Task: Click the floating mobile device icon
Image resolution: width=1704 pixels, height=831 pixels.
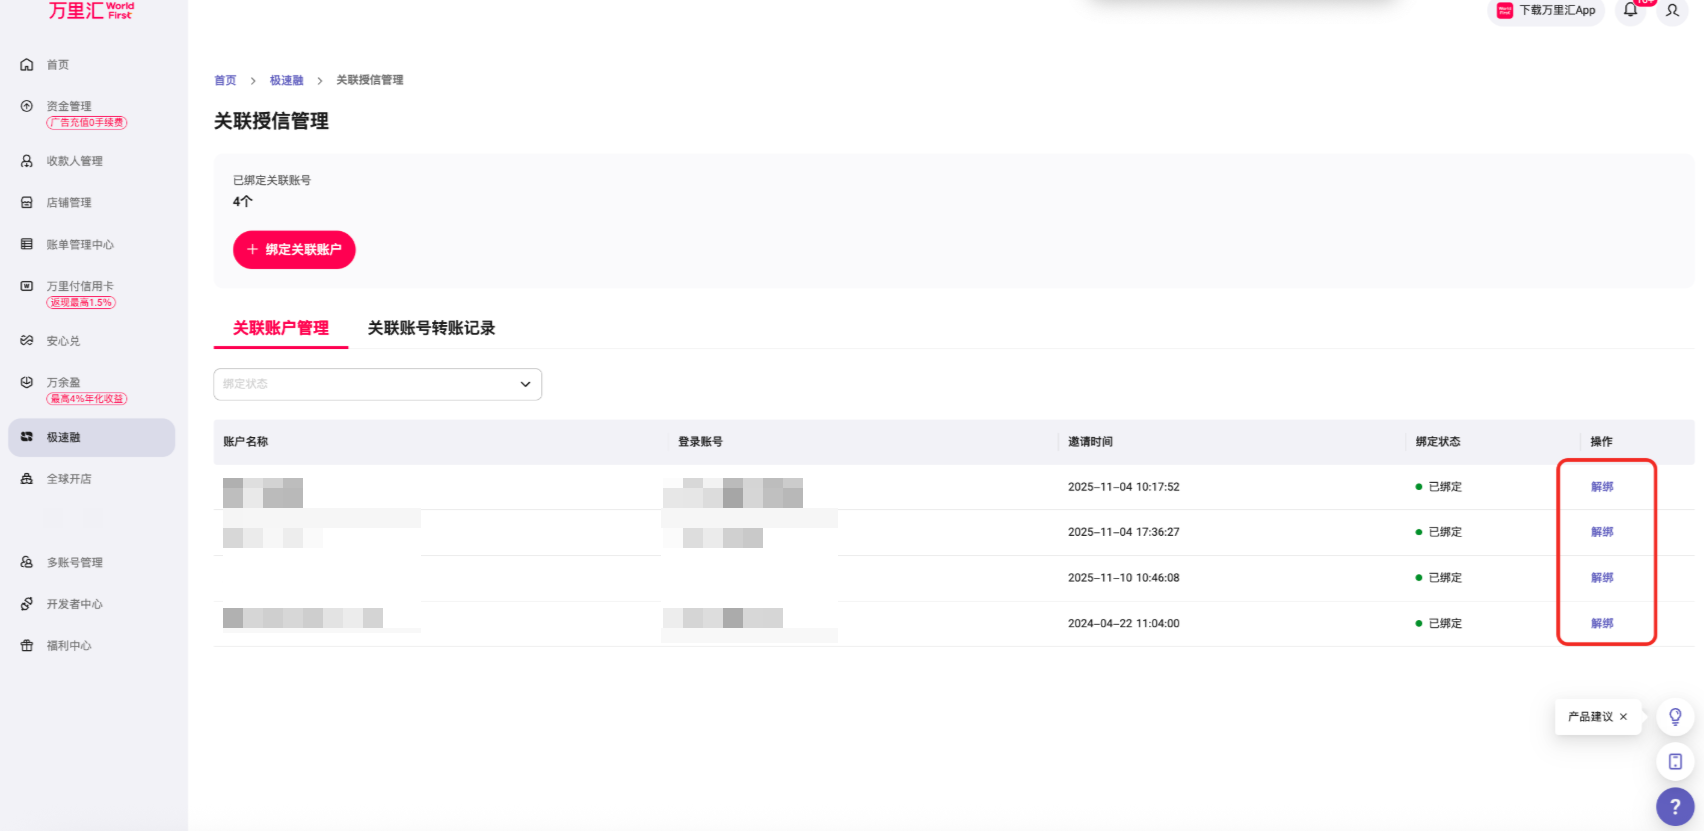Action: point(1675,762)
